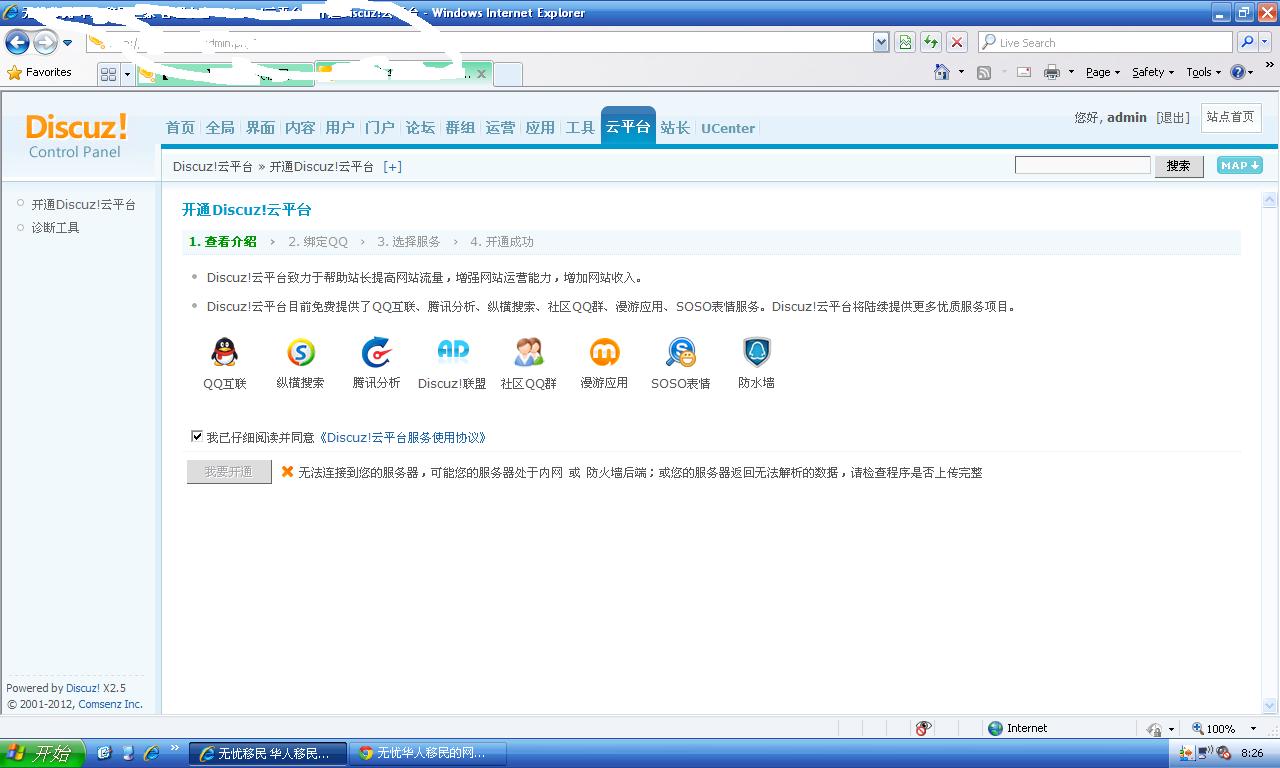1280x768 pixels.
Task: Open the 论坛 navigation tab
Action: 420,127
